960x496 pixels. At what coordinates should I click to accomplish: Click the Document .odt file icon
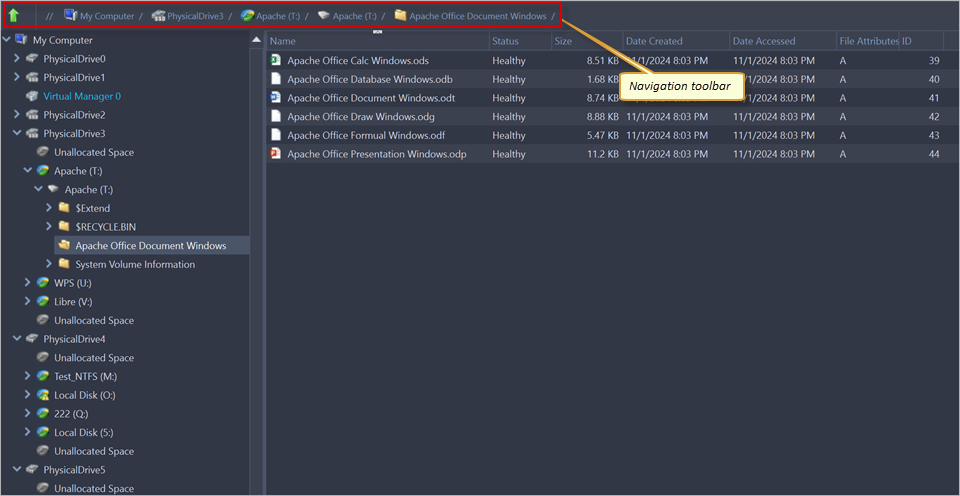point(276,98)
